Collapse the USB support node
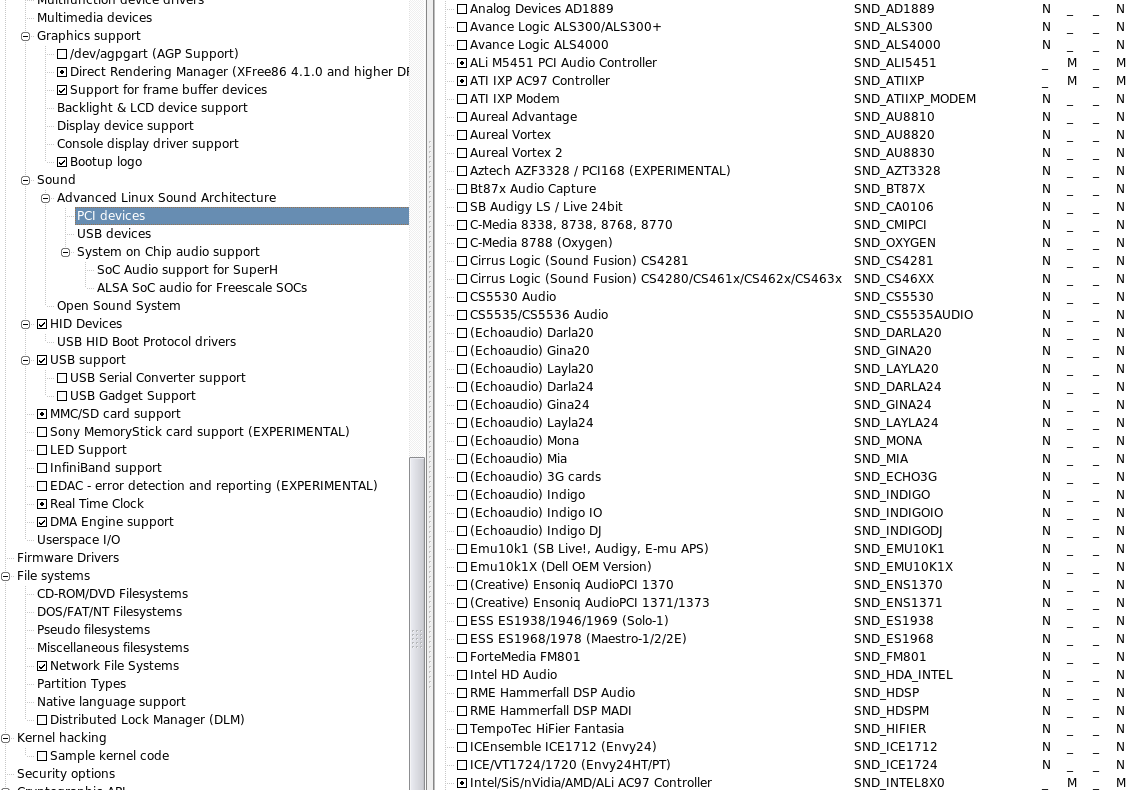This screenshot has width=1145, height=790. [x=26, y=360]
